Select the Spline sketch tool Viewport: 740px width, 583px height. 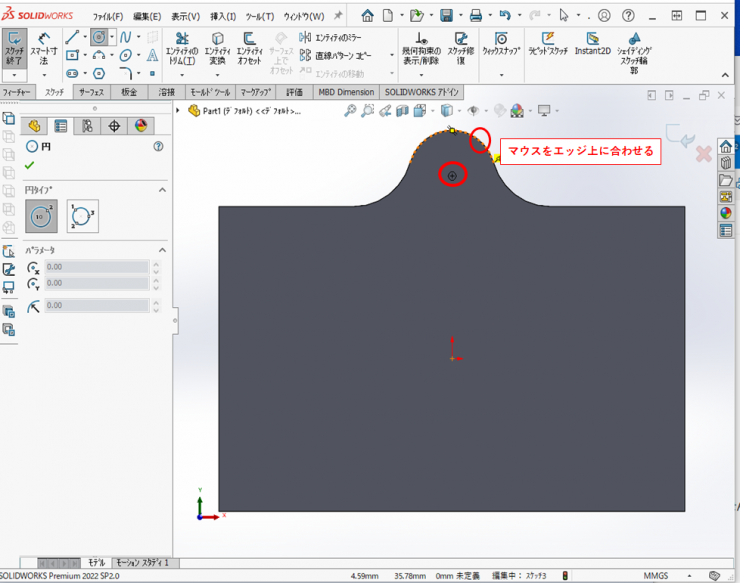click(125, 37)
